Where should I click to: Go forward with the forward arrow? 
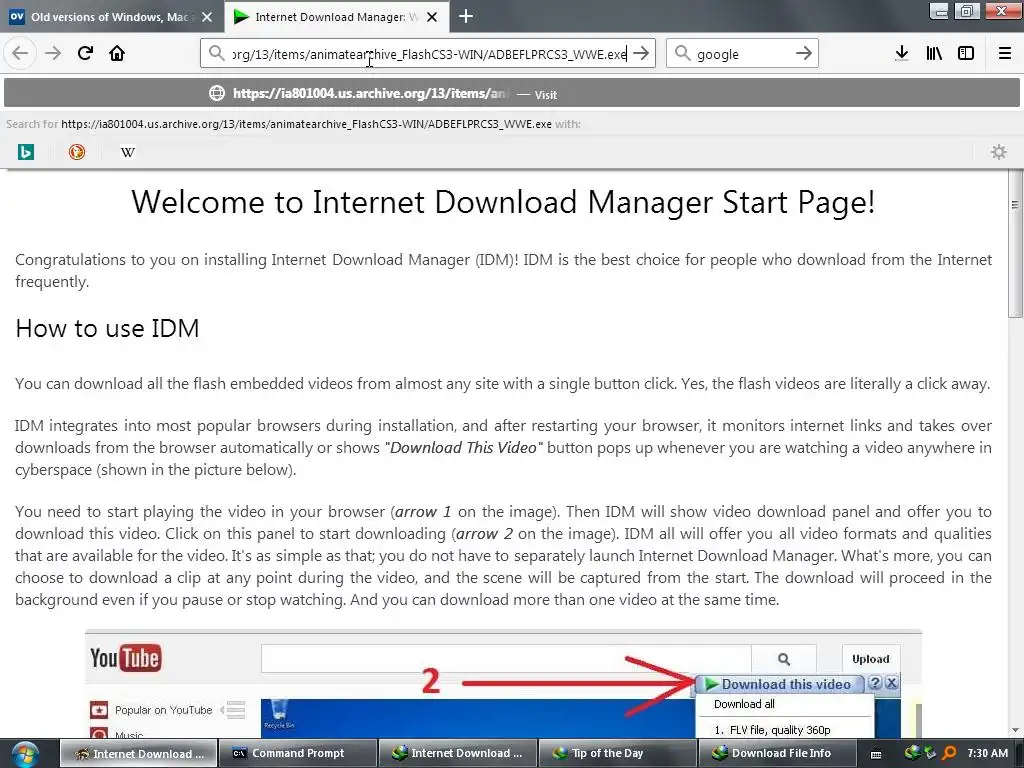point(53,53)
